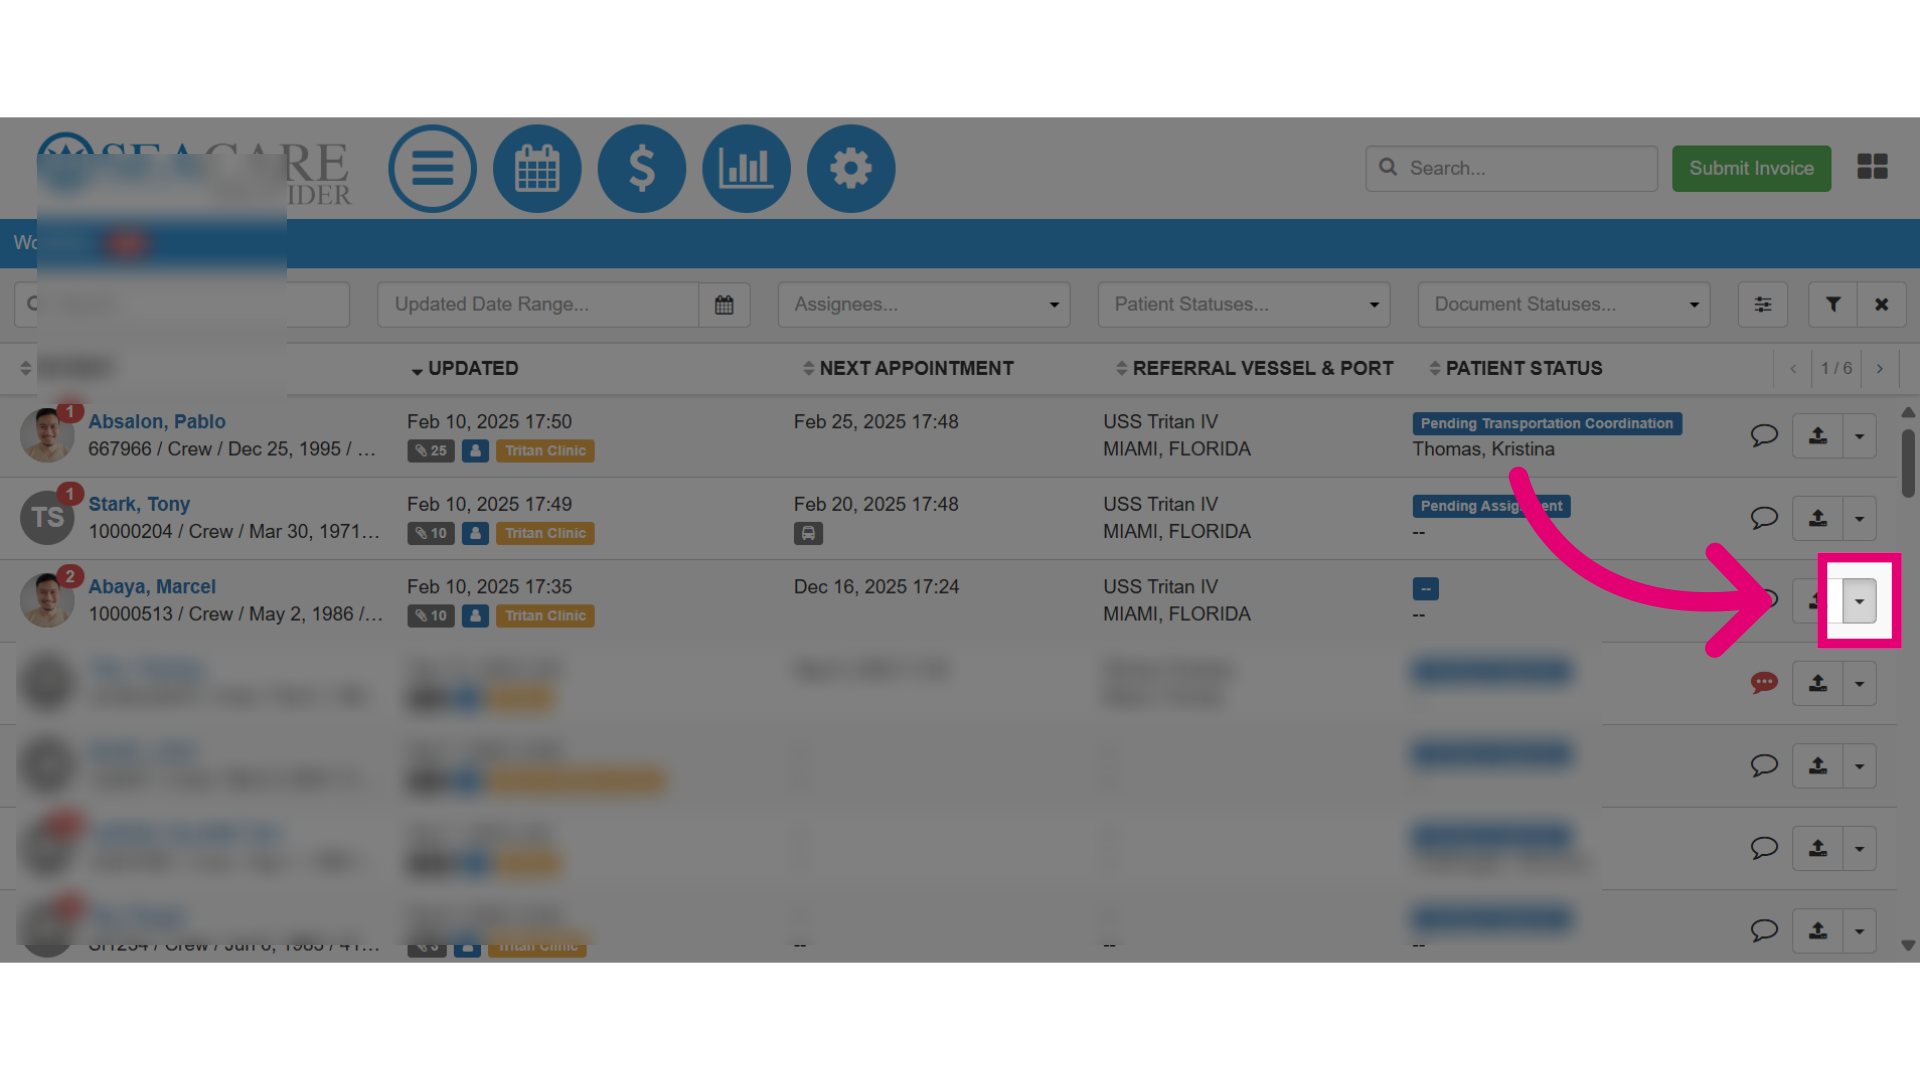Click Absalon Pablo's avatar photo
The width and height of the screenshot is (1920, 1080).
[x=47, y=435]
